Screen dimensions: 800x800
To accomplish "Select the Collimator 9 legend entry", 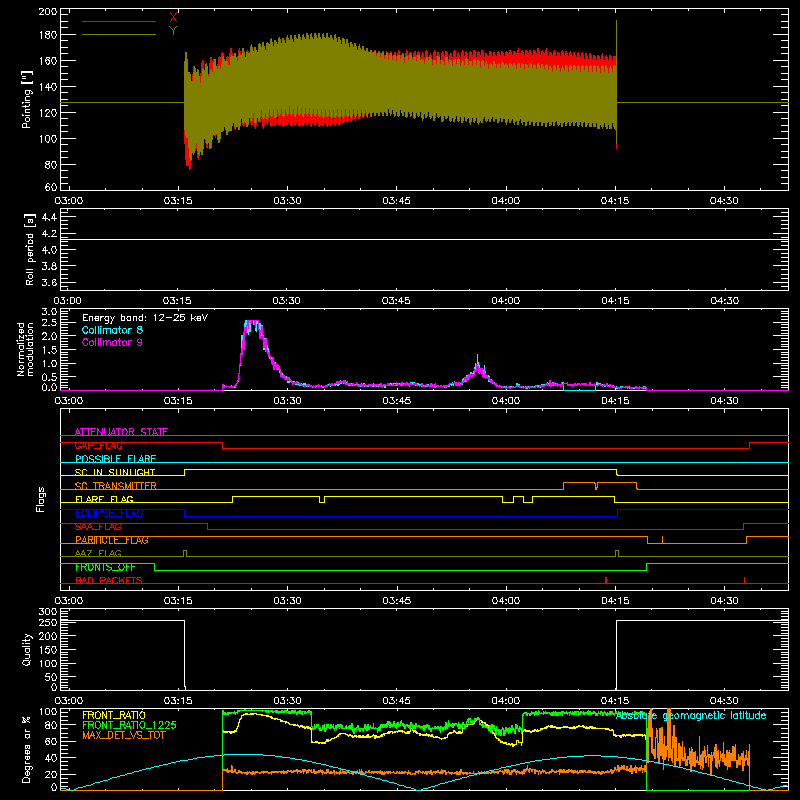I will [112, 342].
